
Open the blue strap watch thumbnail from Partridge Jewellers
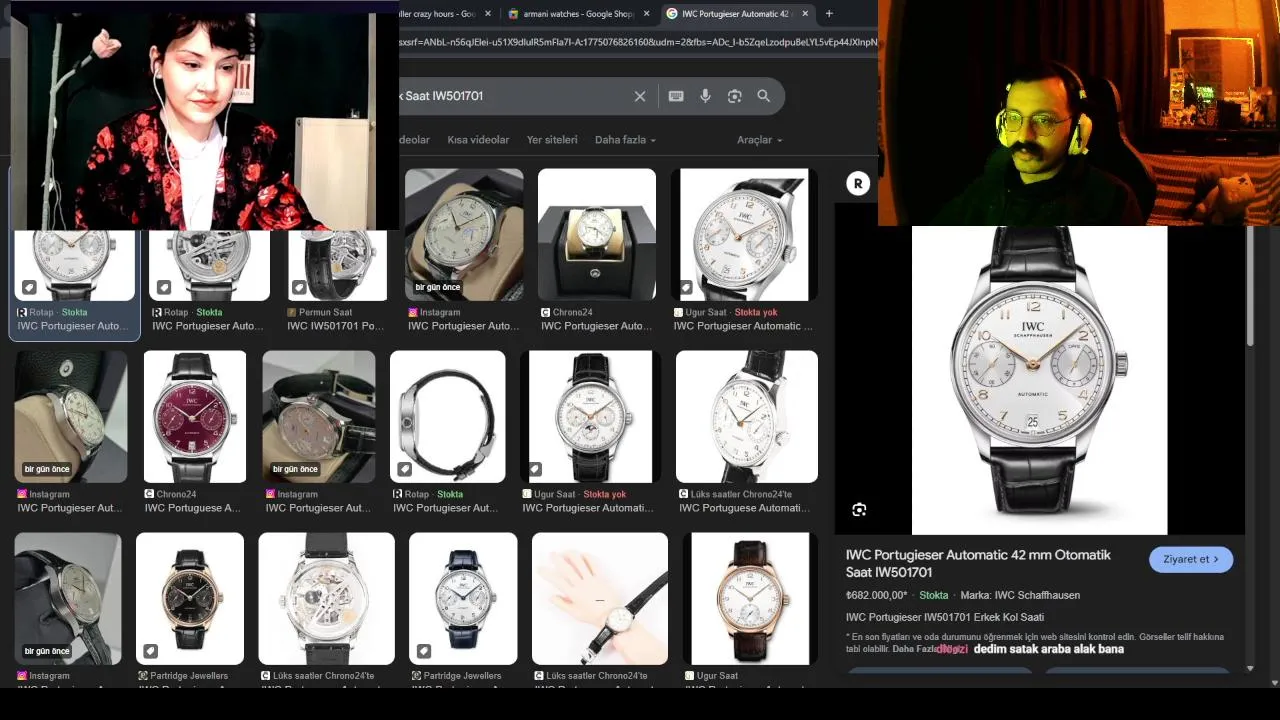463,598
